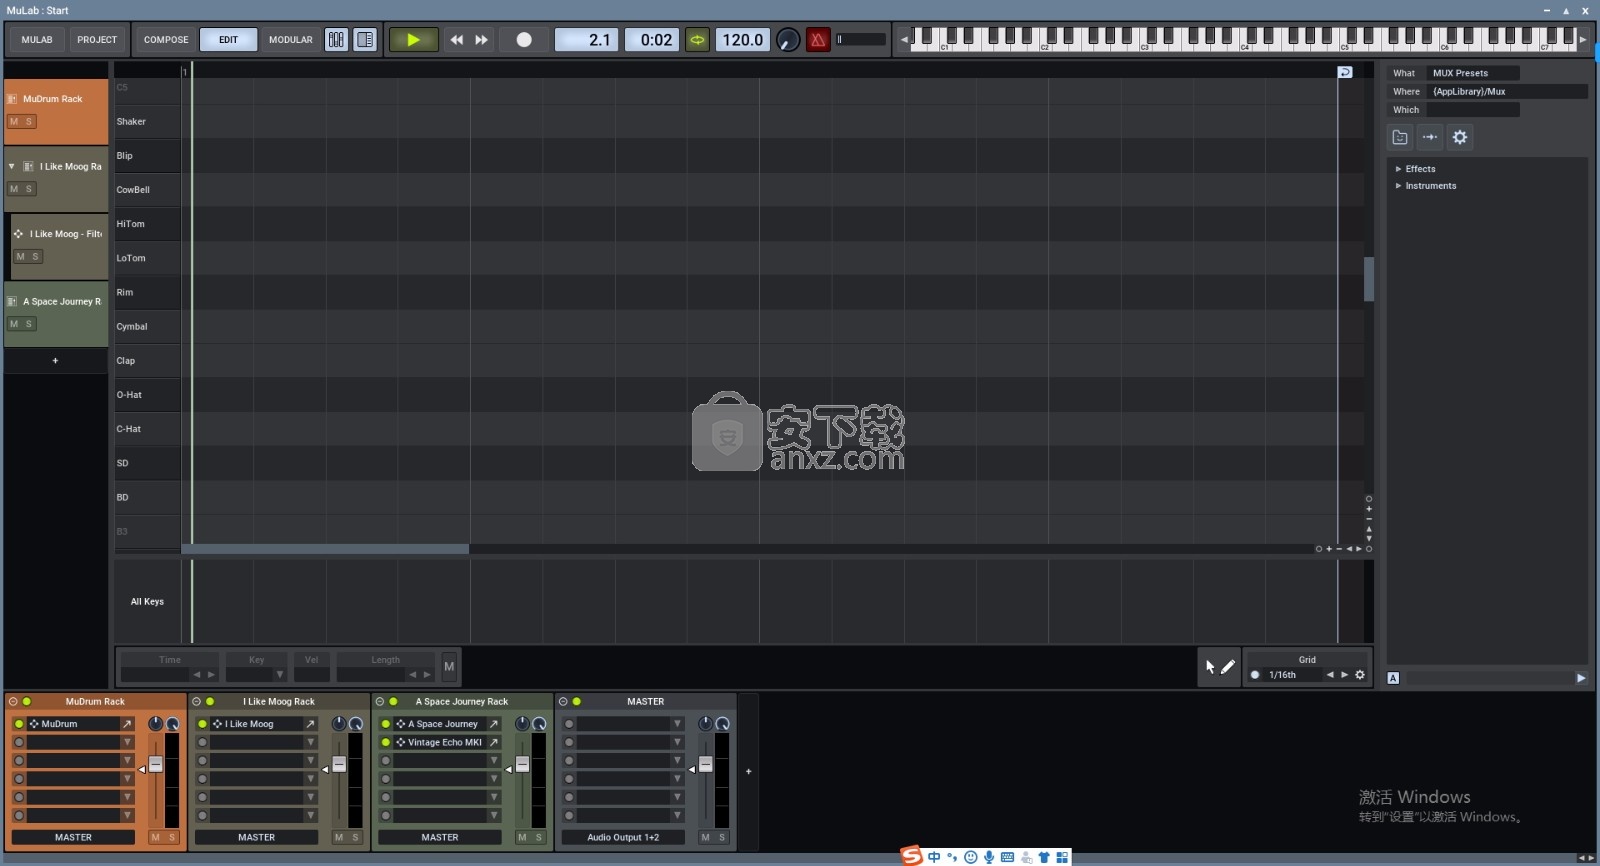The height and width of the screenshot is (866, 1600).
Task: Toggle the red metronome icon
Action: tap(818, 40)
